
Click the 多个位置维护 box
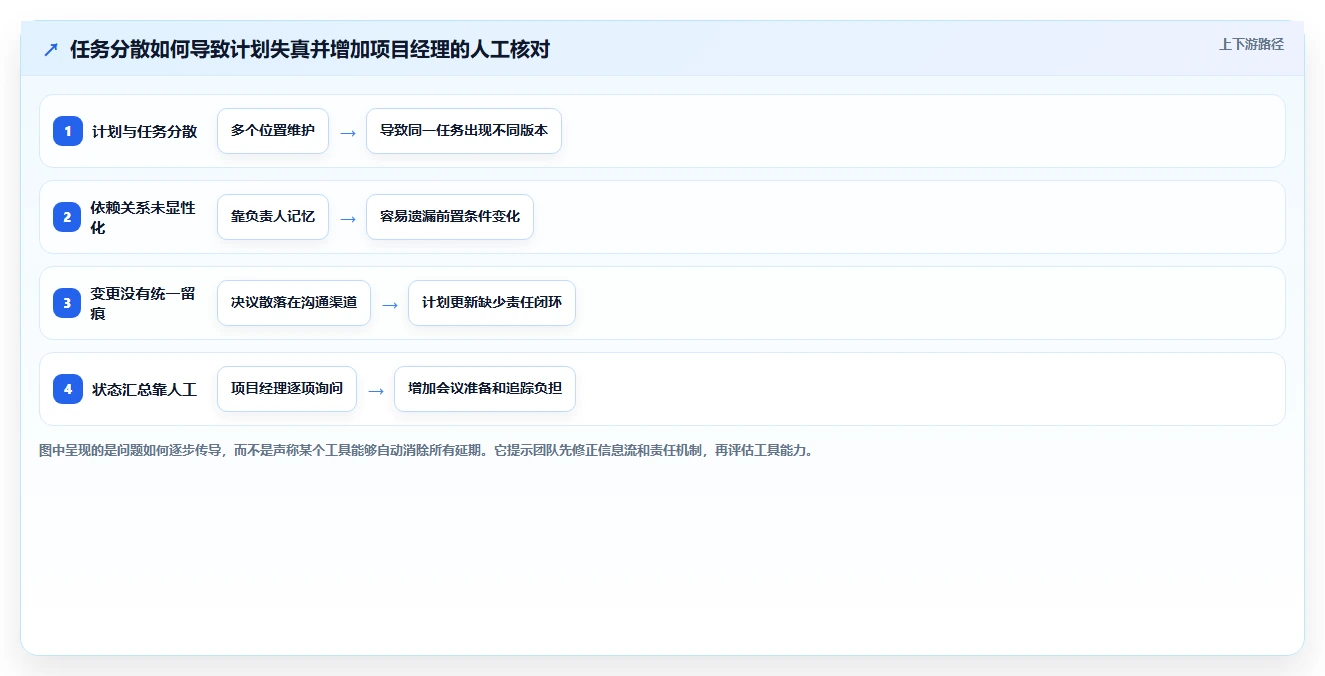273,131
